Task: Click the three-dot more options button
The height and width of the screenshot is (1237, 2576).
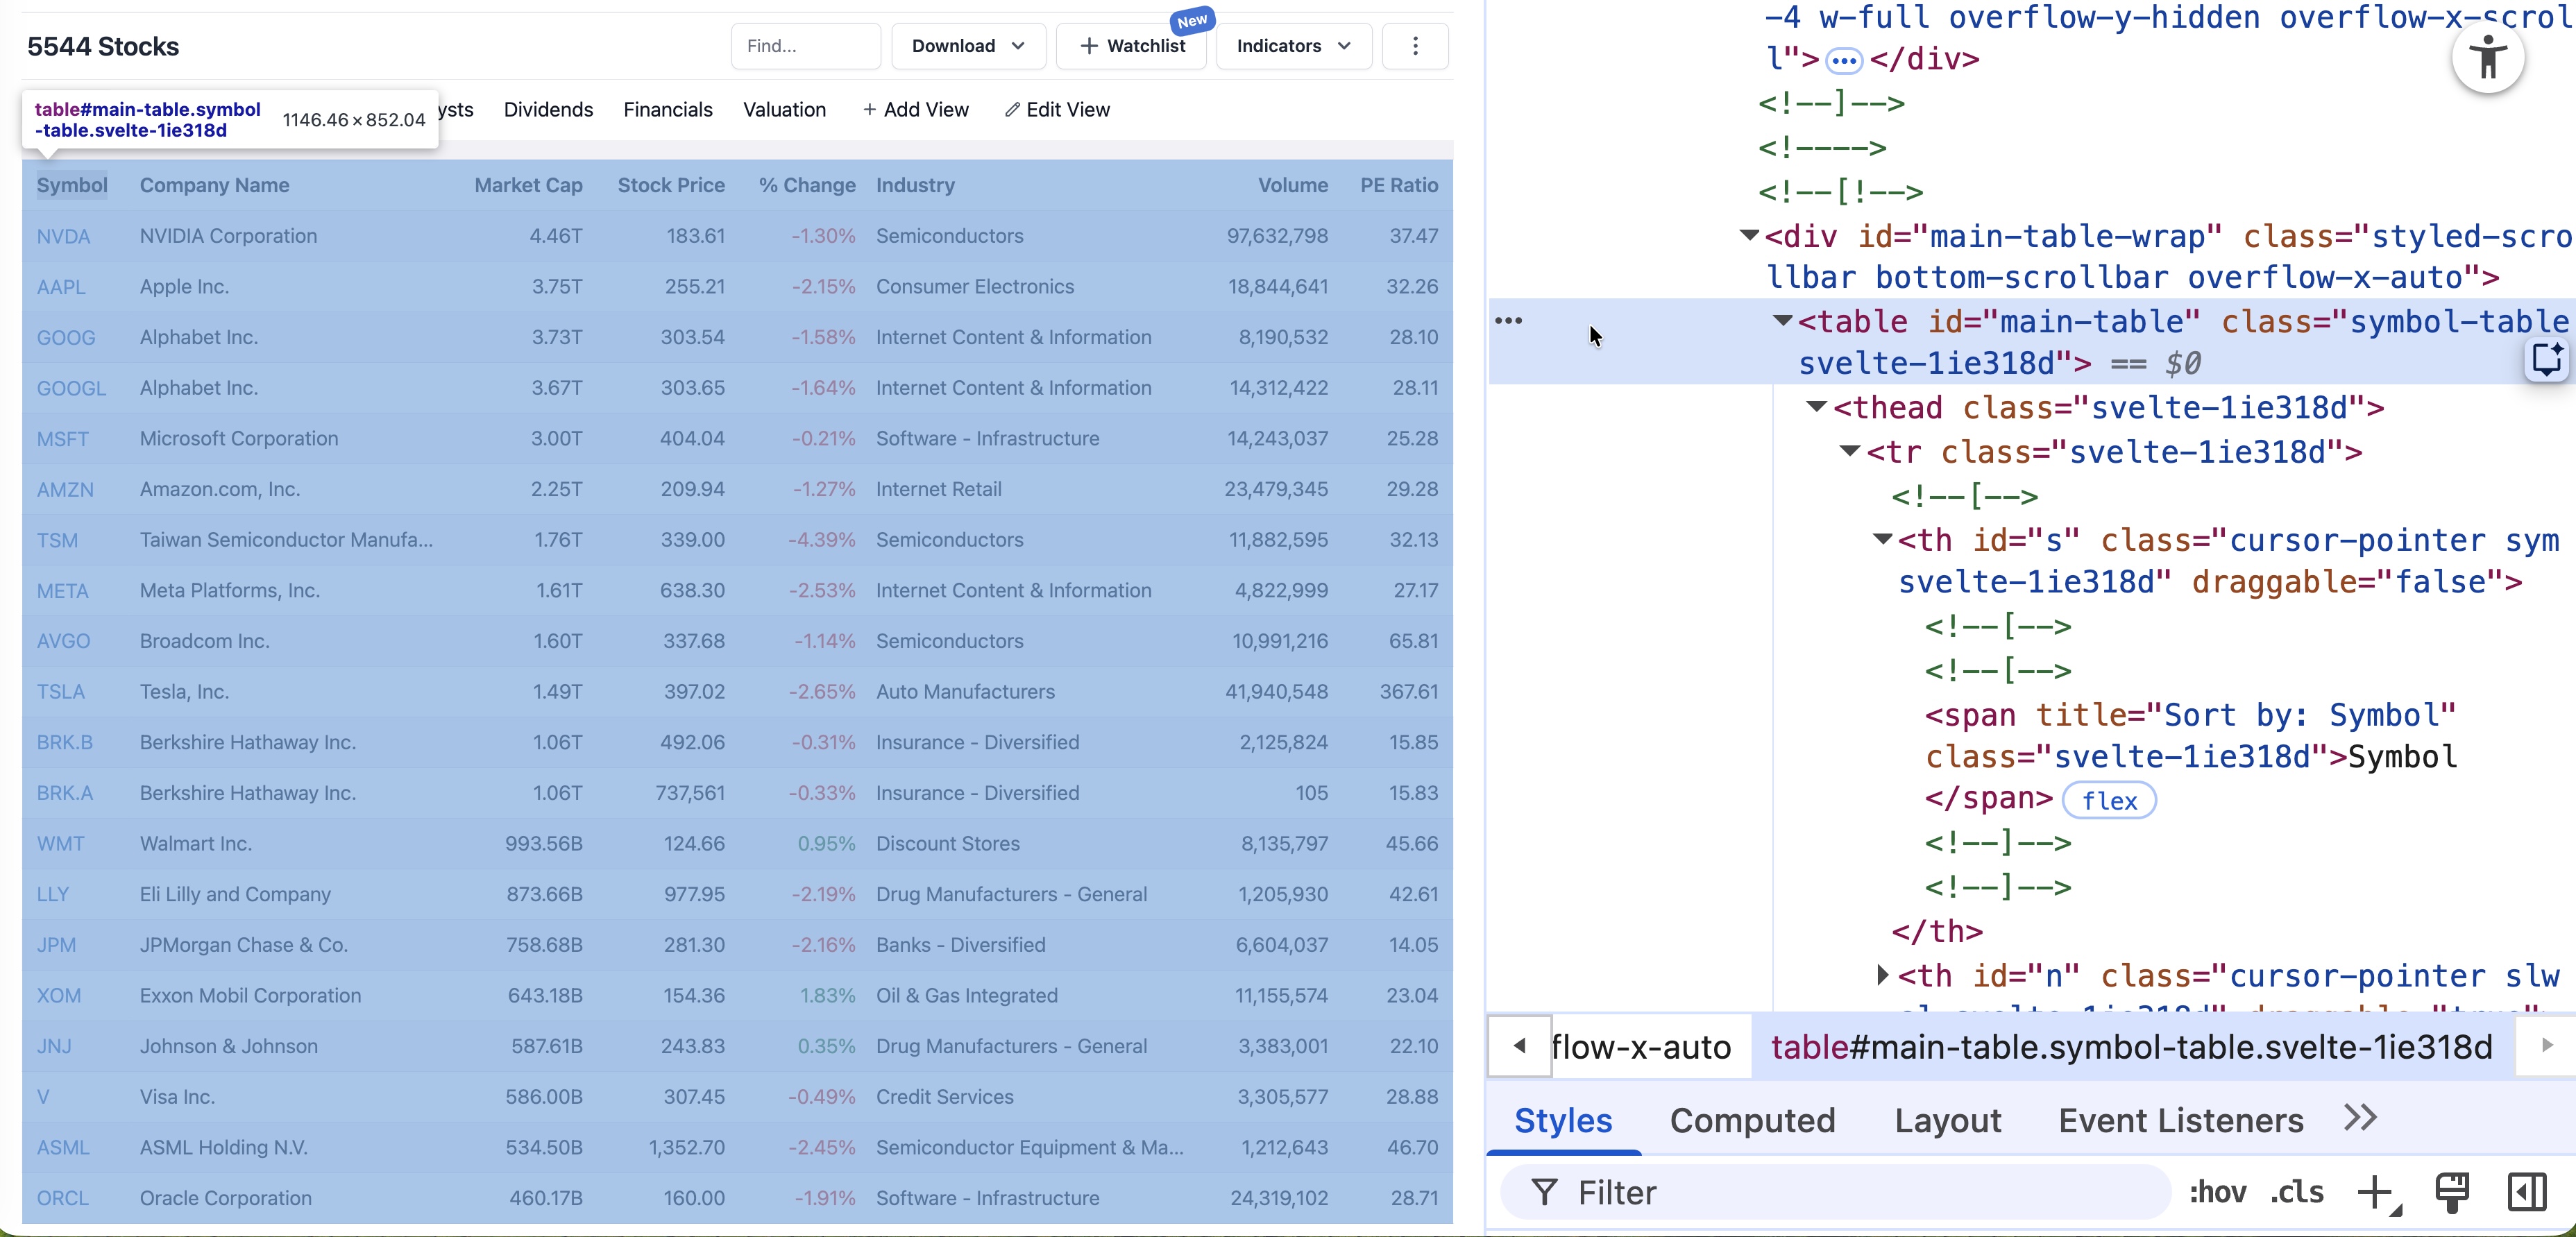Action: [x=1415, y=46]
